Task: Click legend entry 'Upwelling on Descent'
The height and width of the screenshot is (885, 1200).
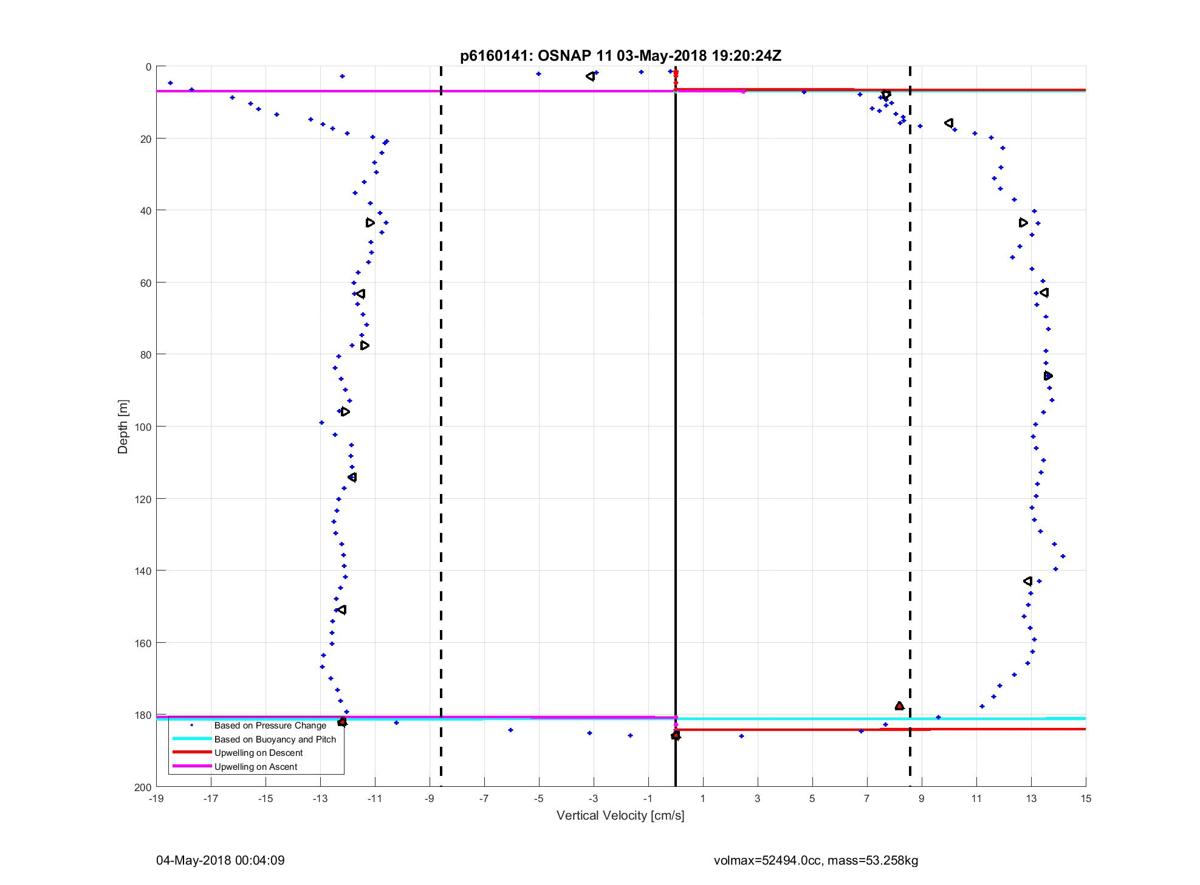Action: point(259,752)
